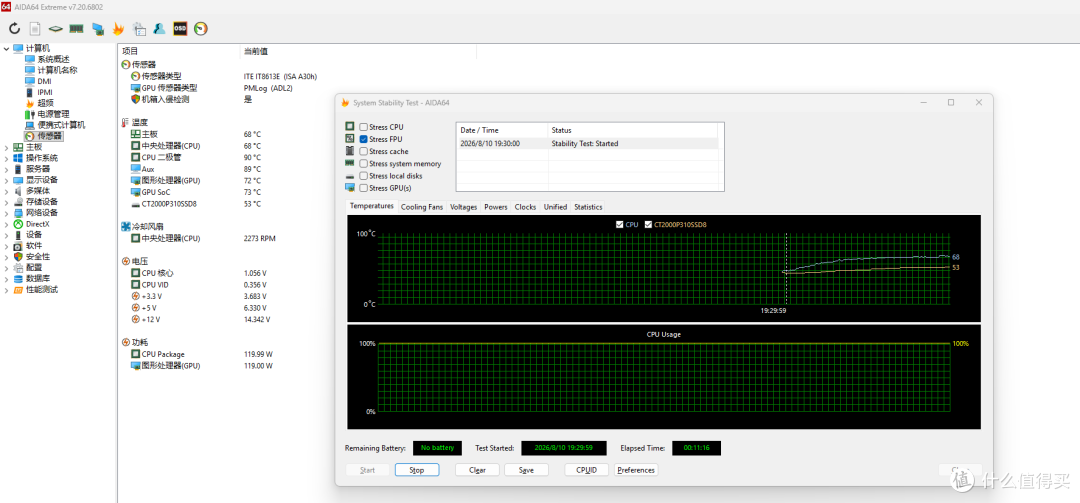Expand the 网络设备 node arrow
The image size is (1080, 503).
[x=6, y=213]
